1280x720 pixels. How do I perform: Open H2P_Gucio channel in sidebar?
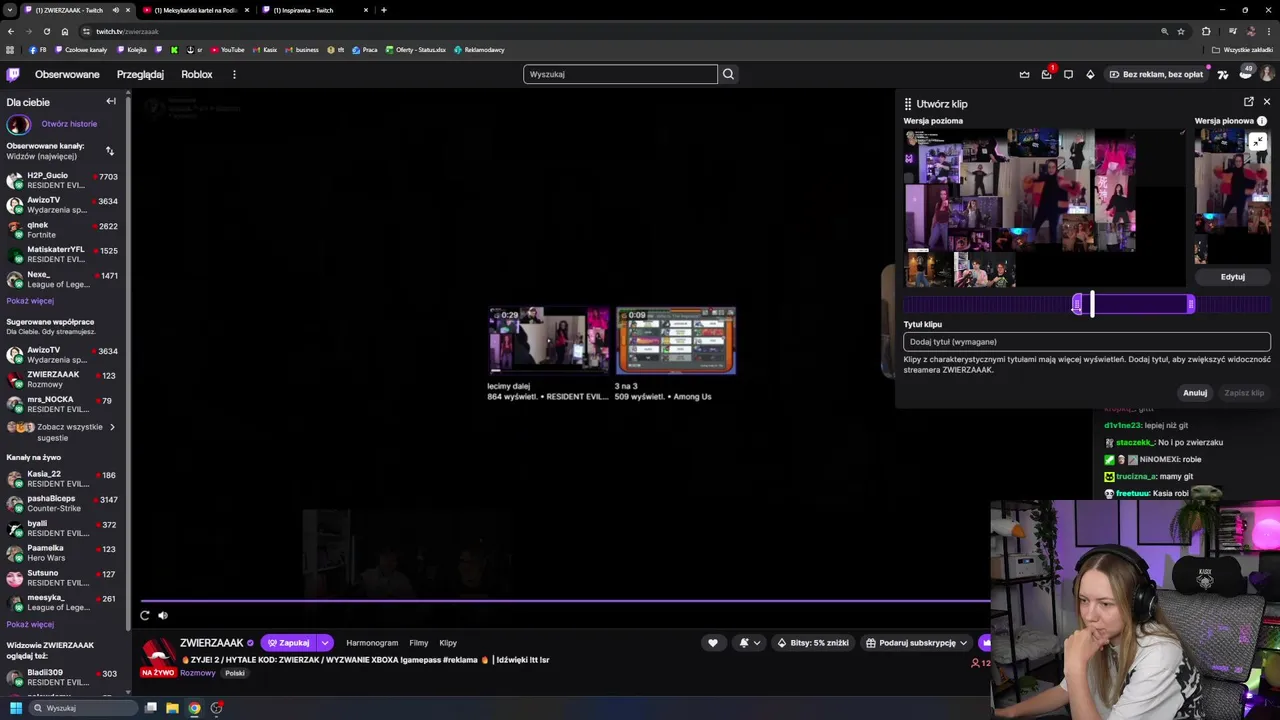pos(62,180)
